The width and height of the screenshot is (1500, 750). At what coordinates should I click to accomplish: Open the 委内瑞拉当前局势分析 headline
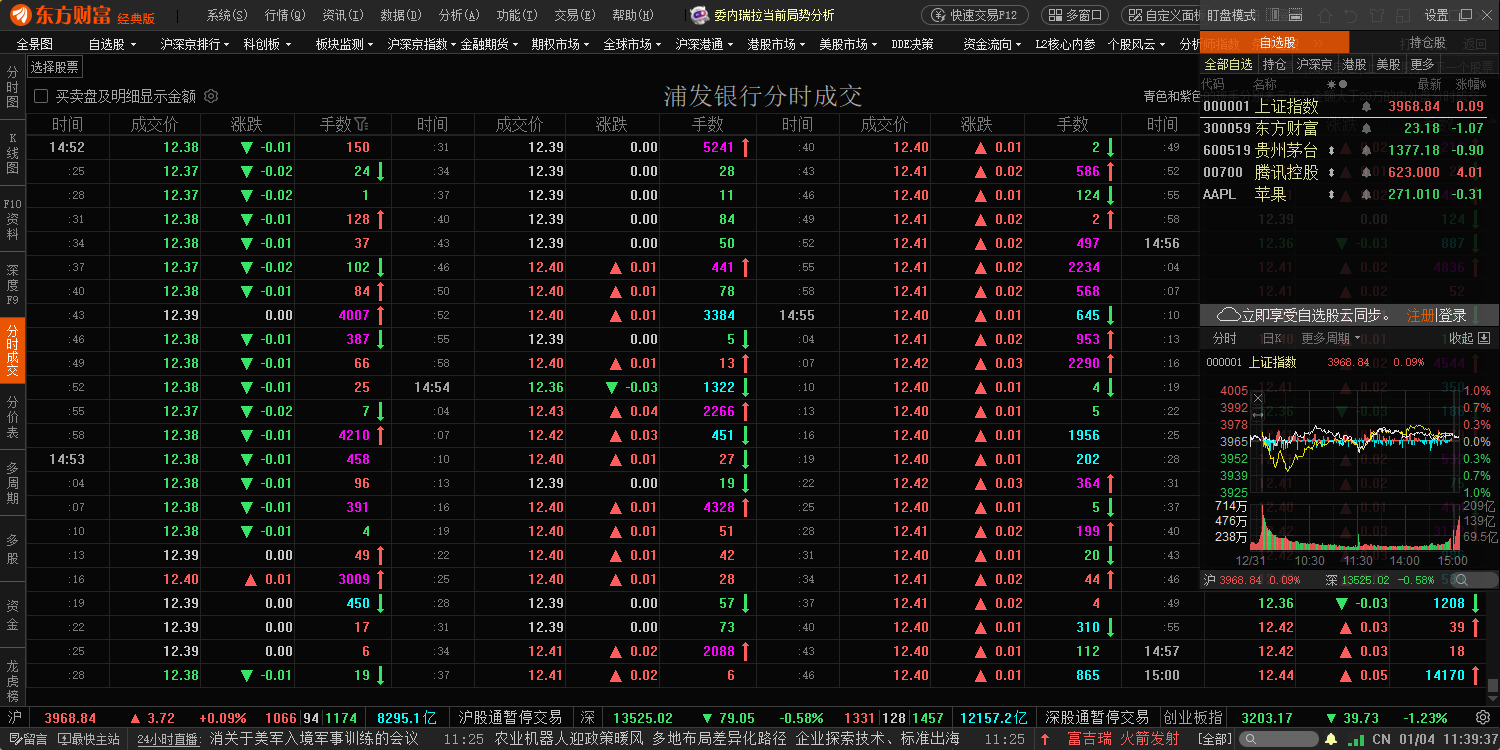pyautogui.click(x=774, y=15)
